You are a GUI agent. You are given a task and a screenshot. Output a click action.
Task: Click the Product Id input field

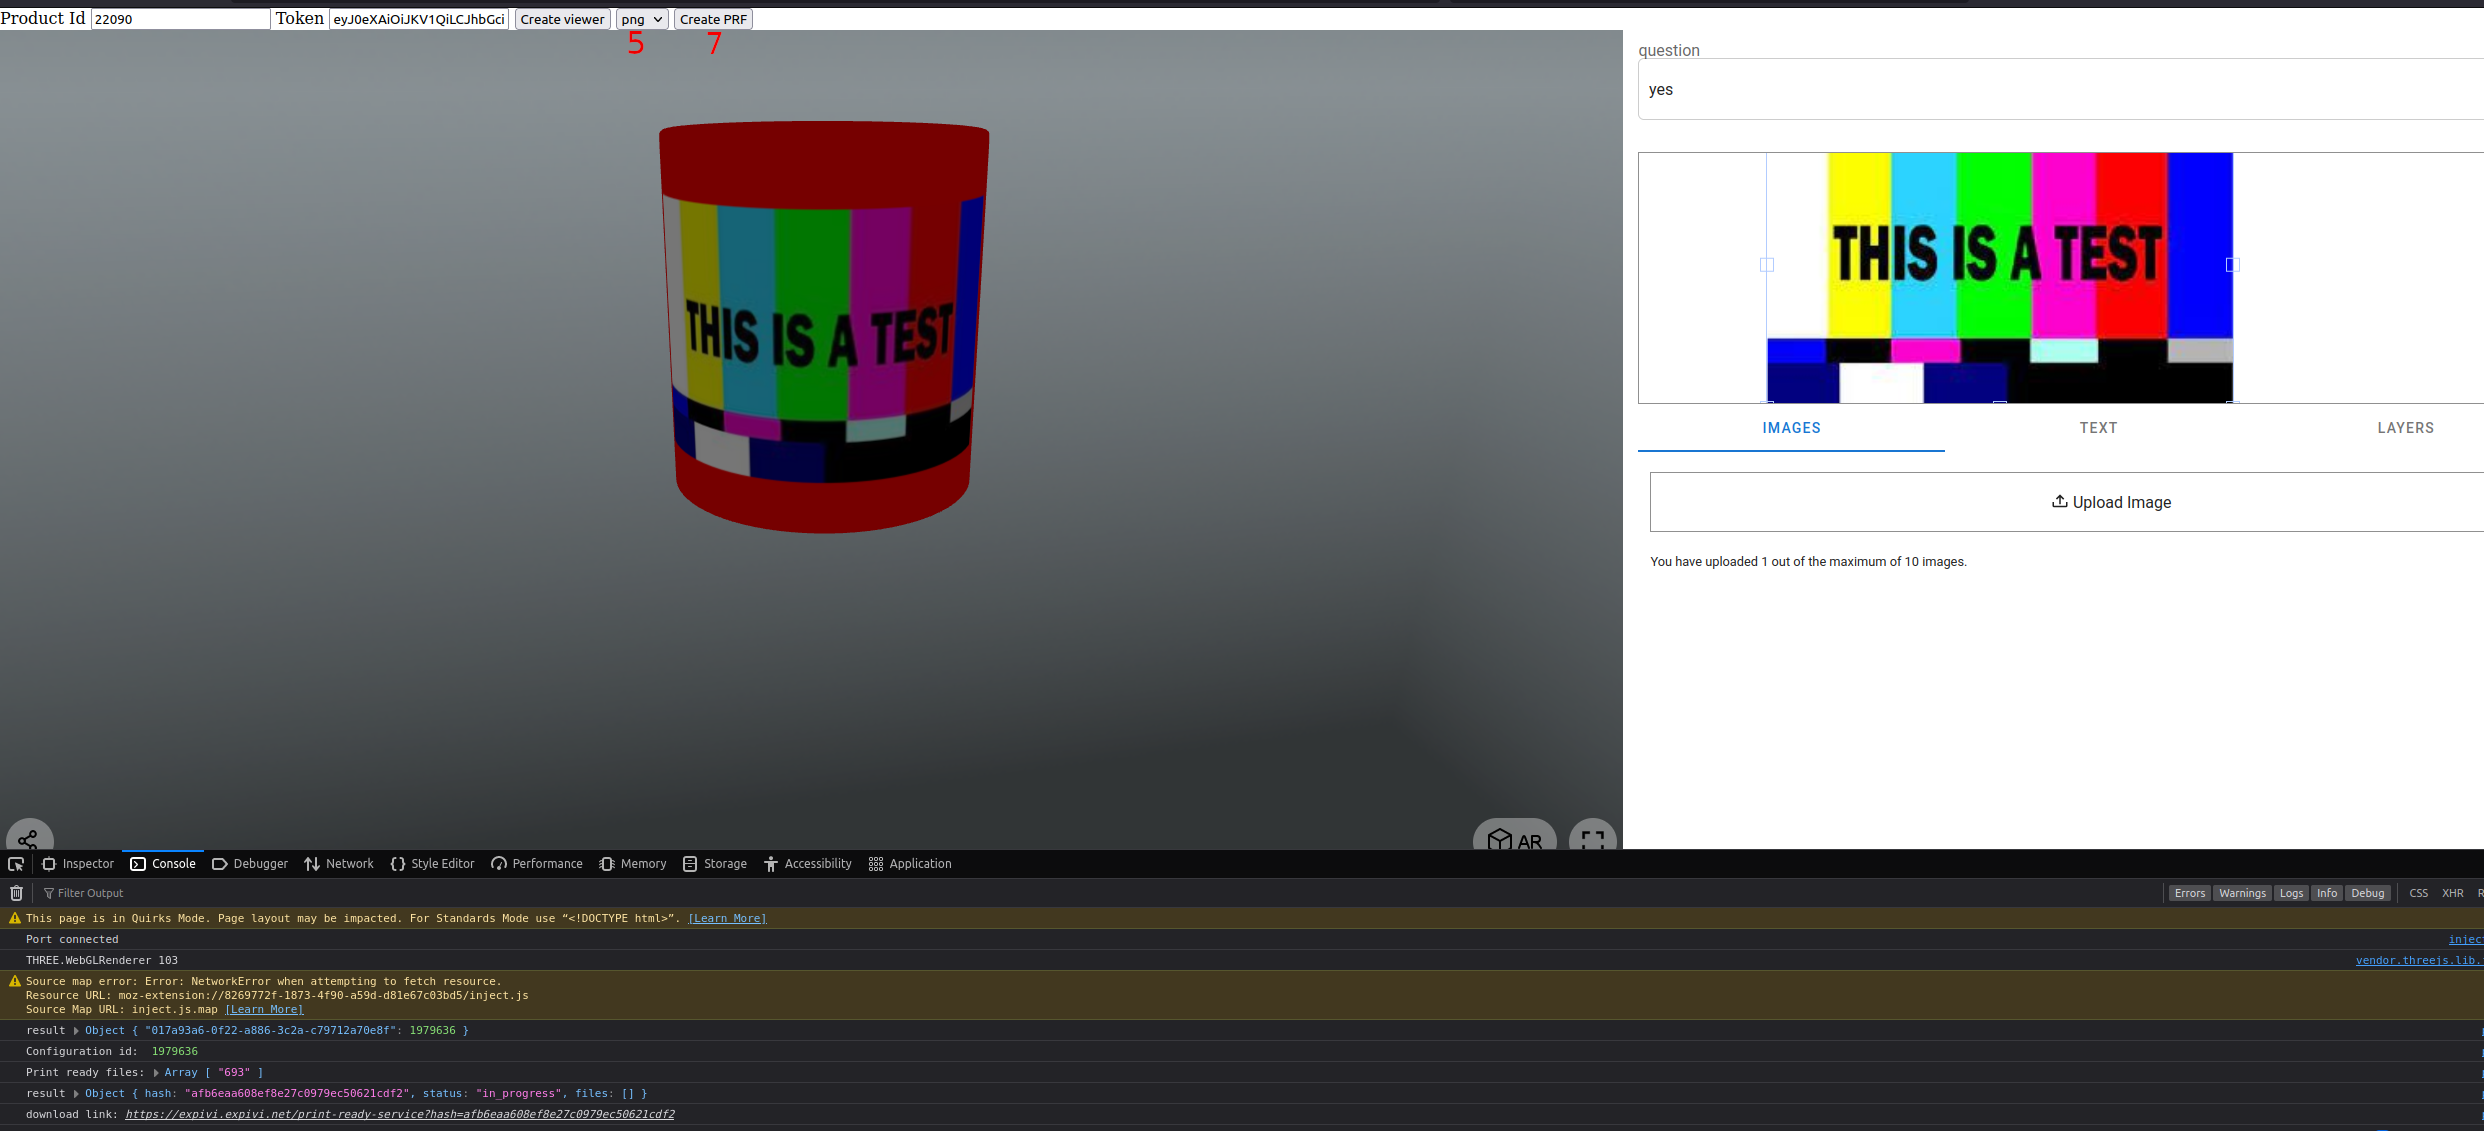pos(180,19)
